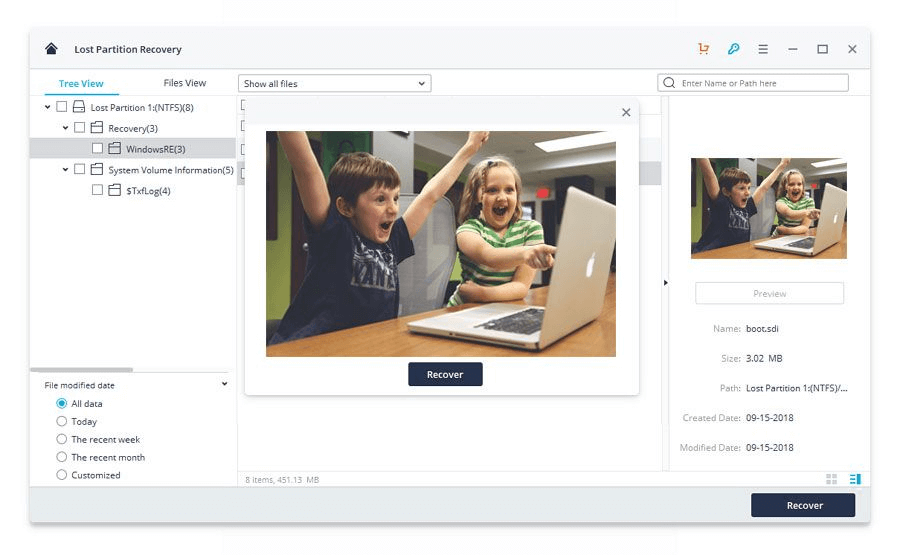Open the shopping cart purchase icon
Image resolution: width=900 pixels, height=555 pixels.
tap(704, 49)
